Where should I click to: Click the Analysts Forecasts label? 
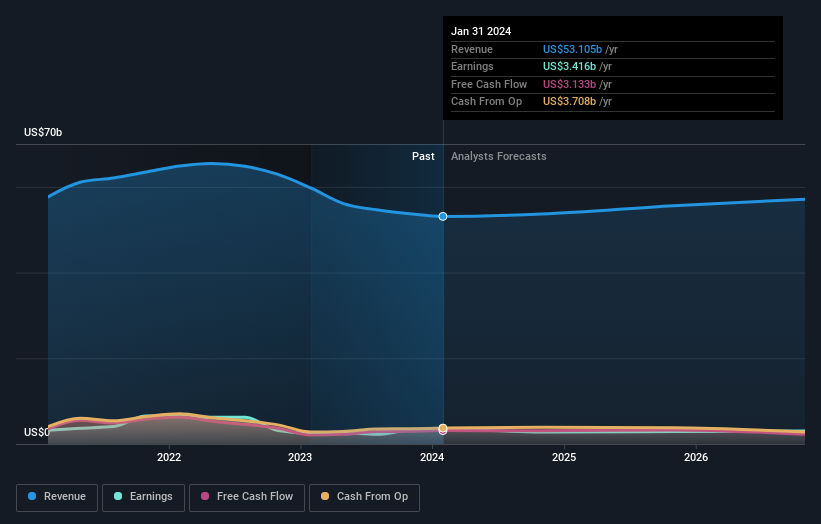click(498, 156)
